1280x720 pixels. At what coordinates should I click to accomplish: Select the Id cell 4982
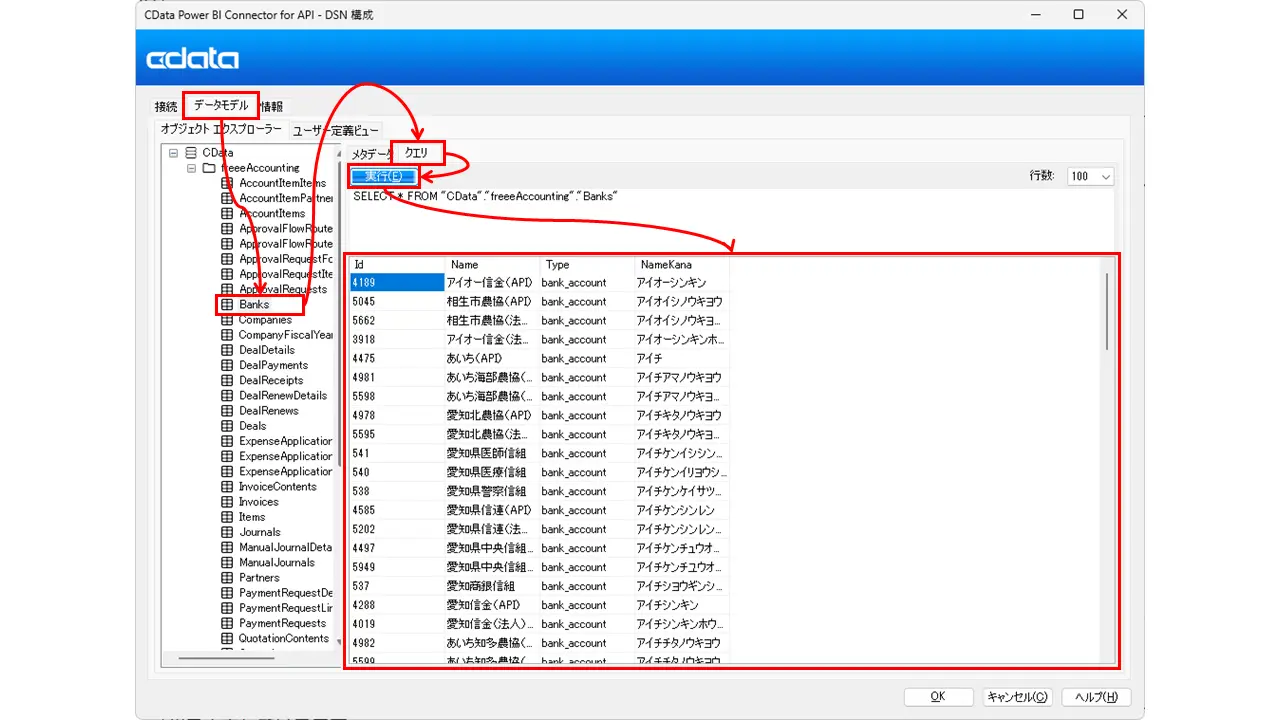[x=397, y=644]
